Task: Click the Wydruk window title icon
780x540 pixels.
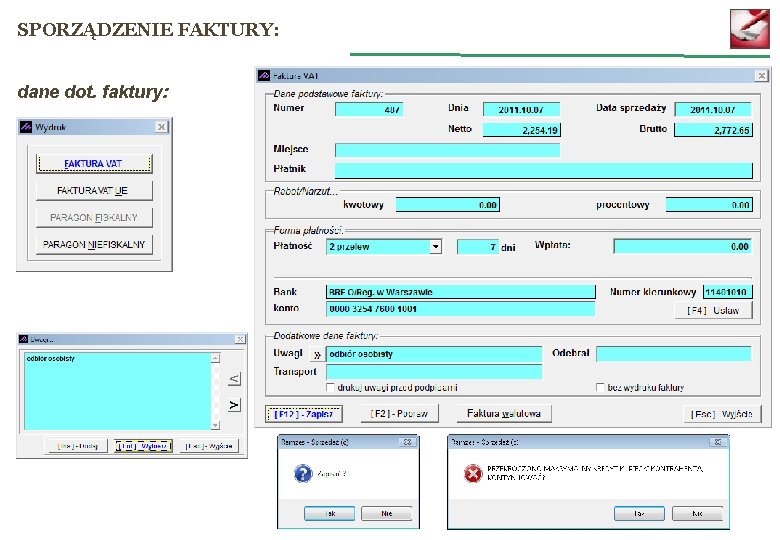Action: click(26, 127)
